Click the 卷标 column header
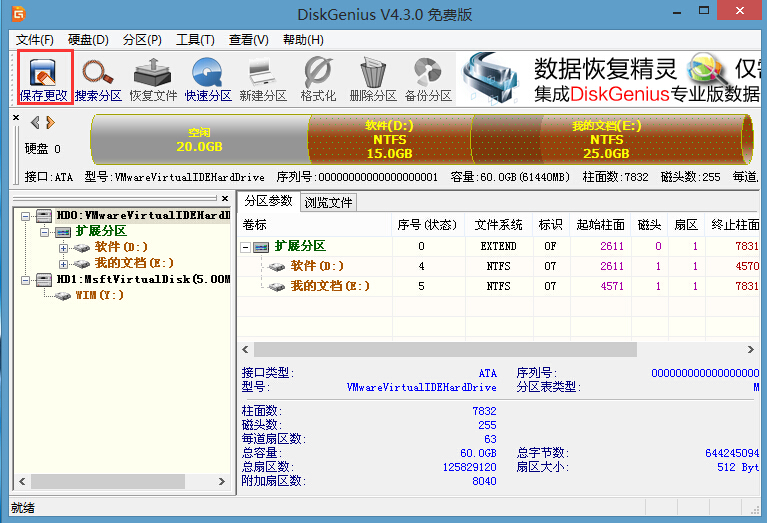 click(315, 225)
